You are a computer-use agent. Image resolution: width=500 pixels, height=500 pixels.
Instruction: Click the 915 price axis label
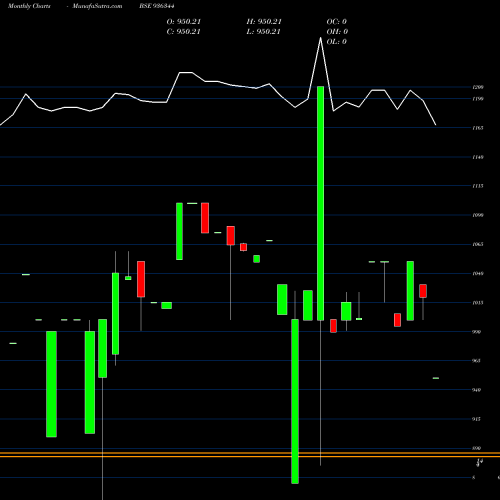[x=477, y=419]
